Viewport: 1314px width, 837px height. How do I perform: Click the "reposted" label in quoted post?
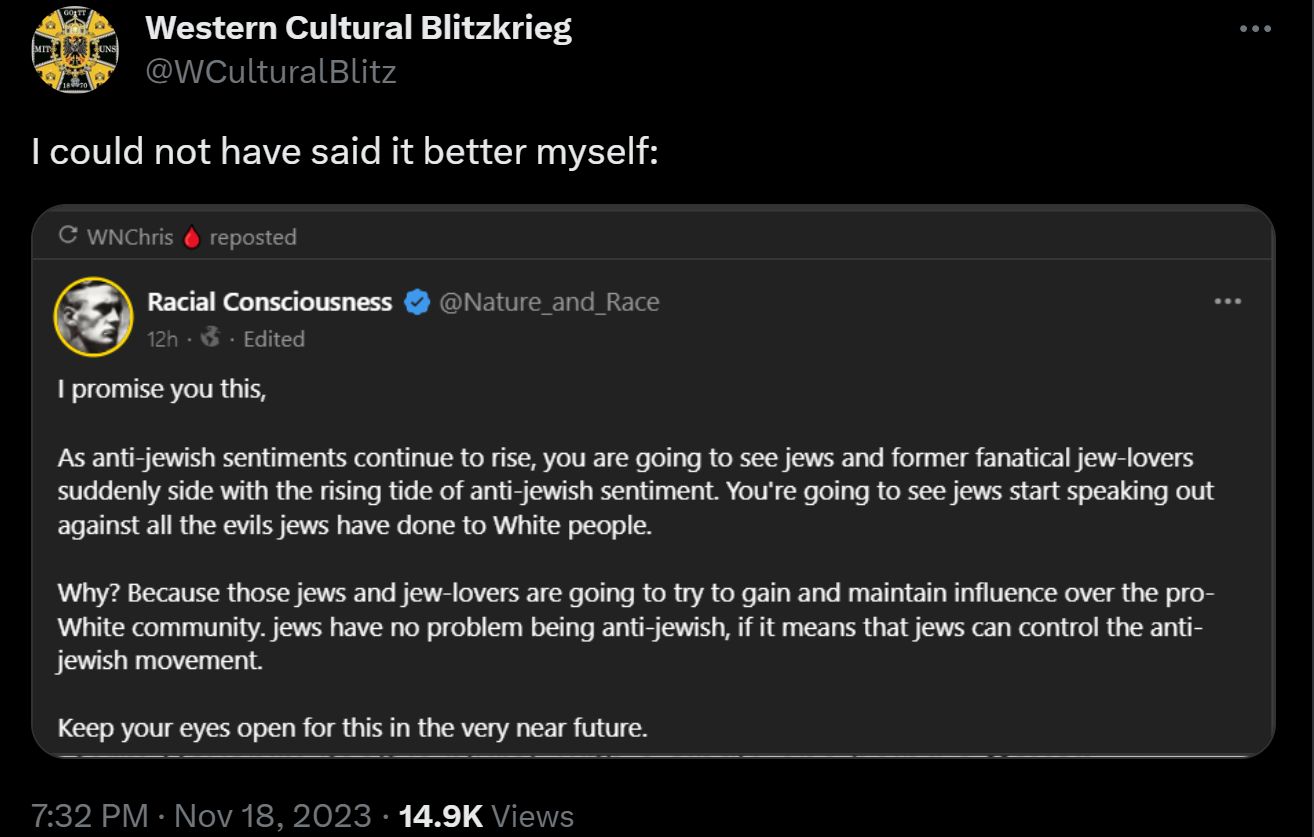pos(253,237)
